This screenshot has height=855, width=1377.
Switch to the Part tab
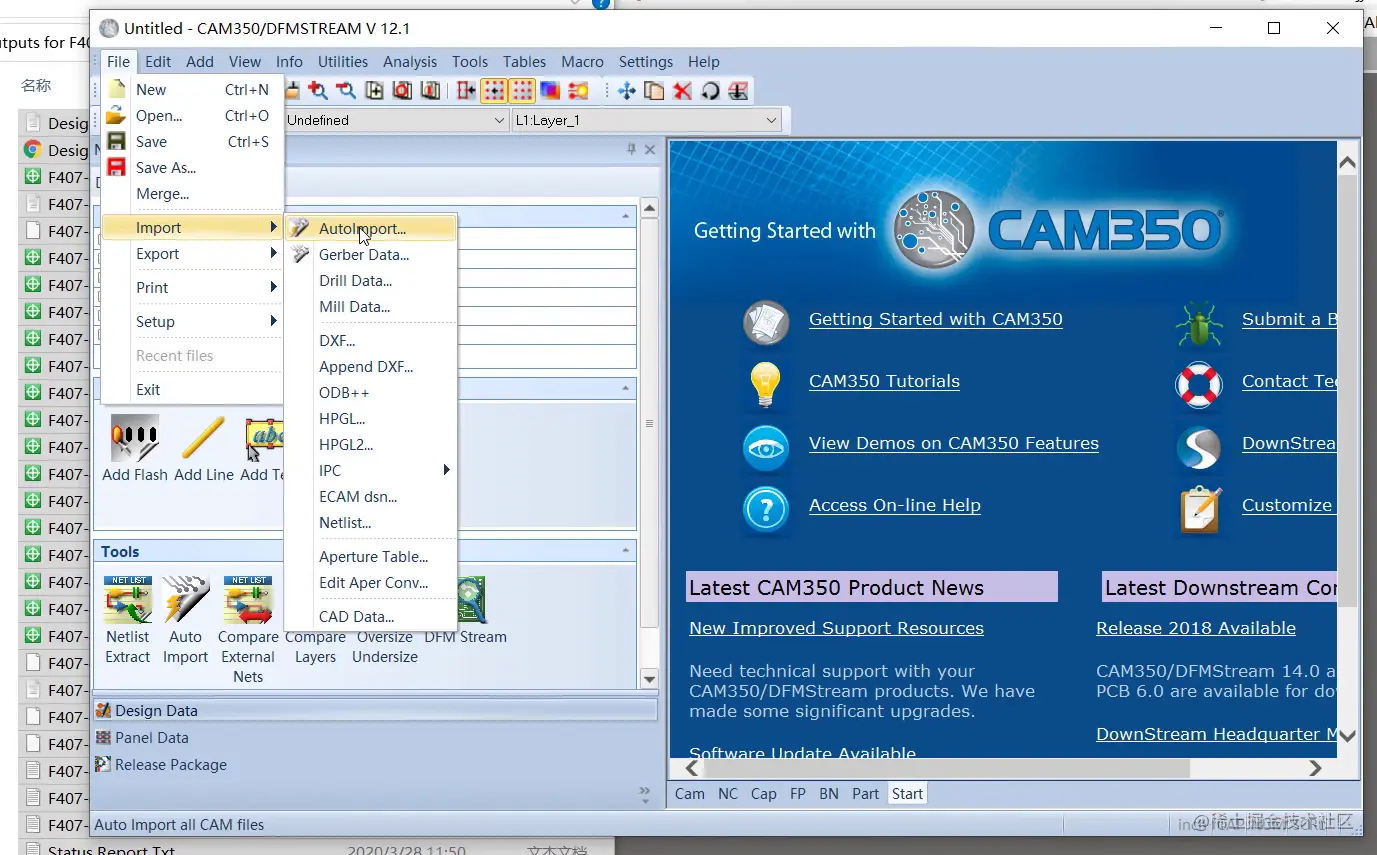point(865,794)
